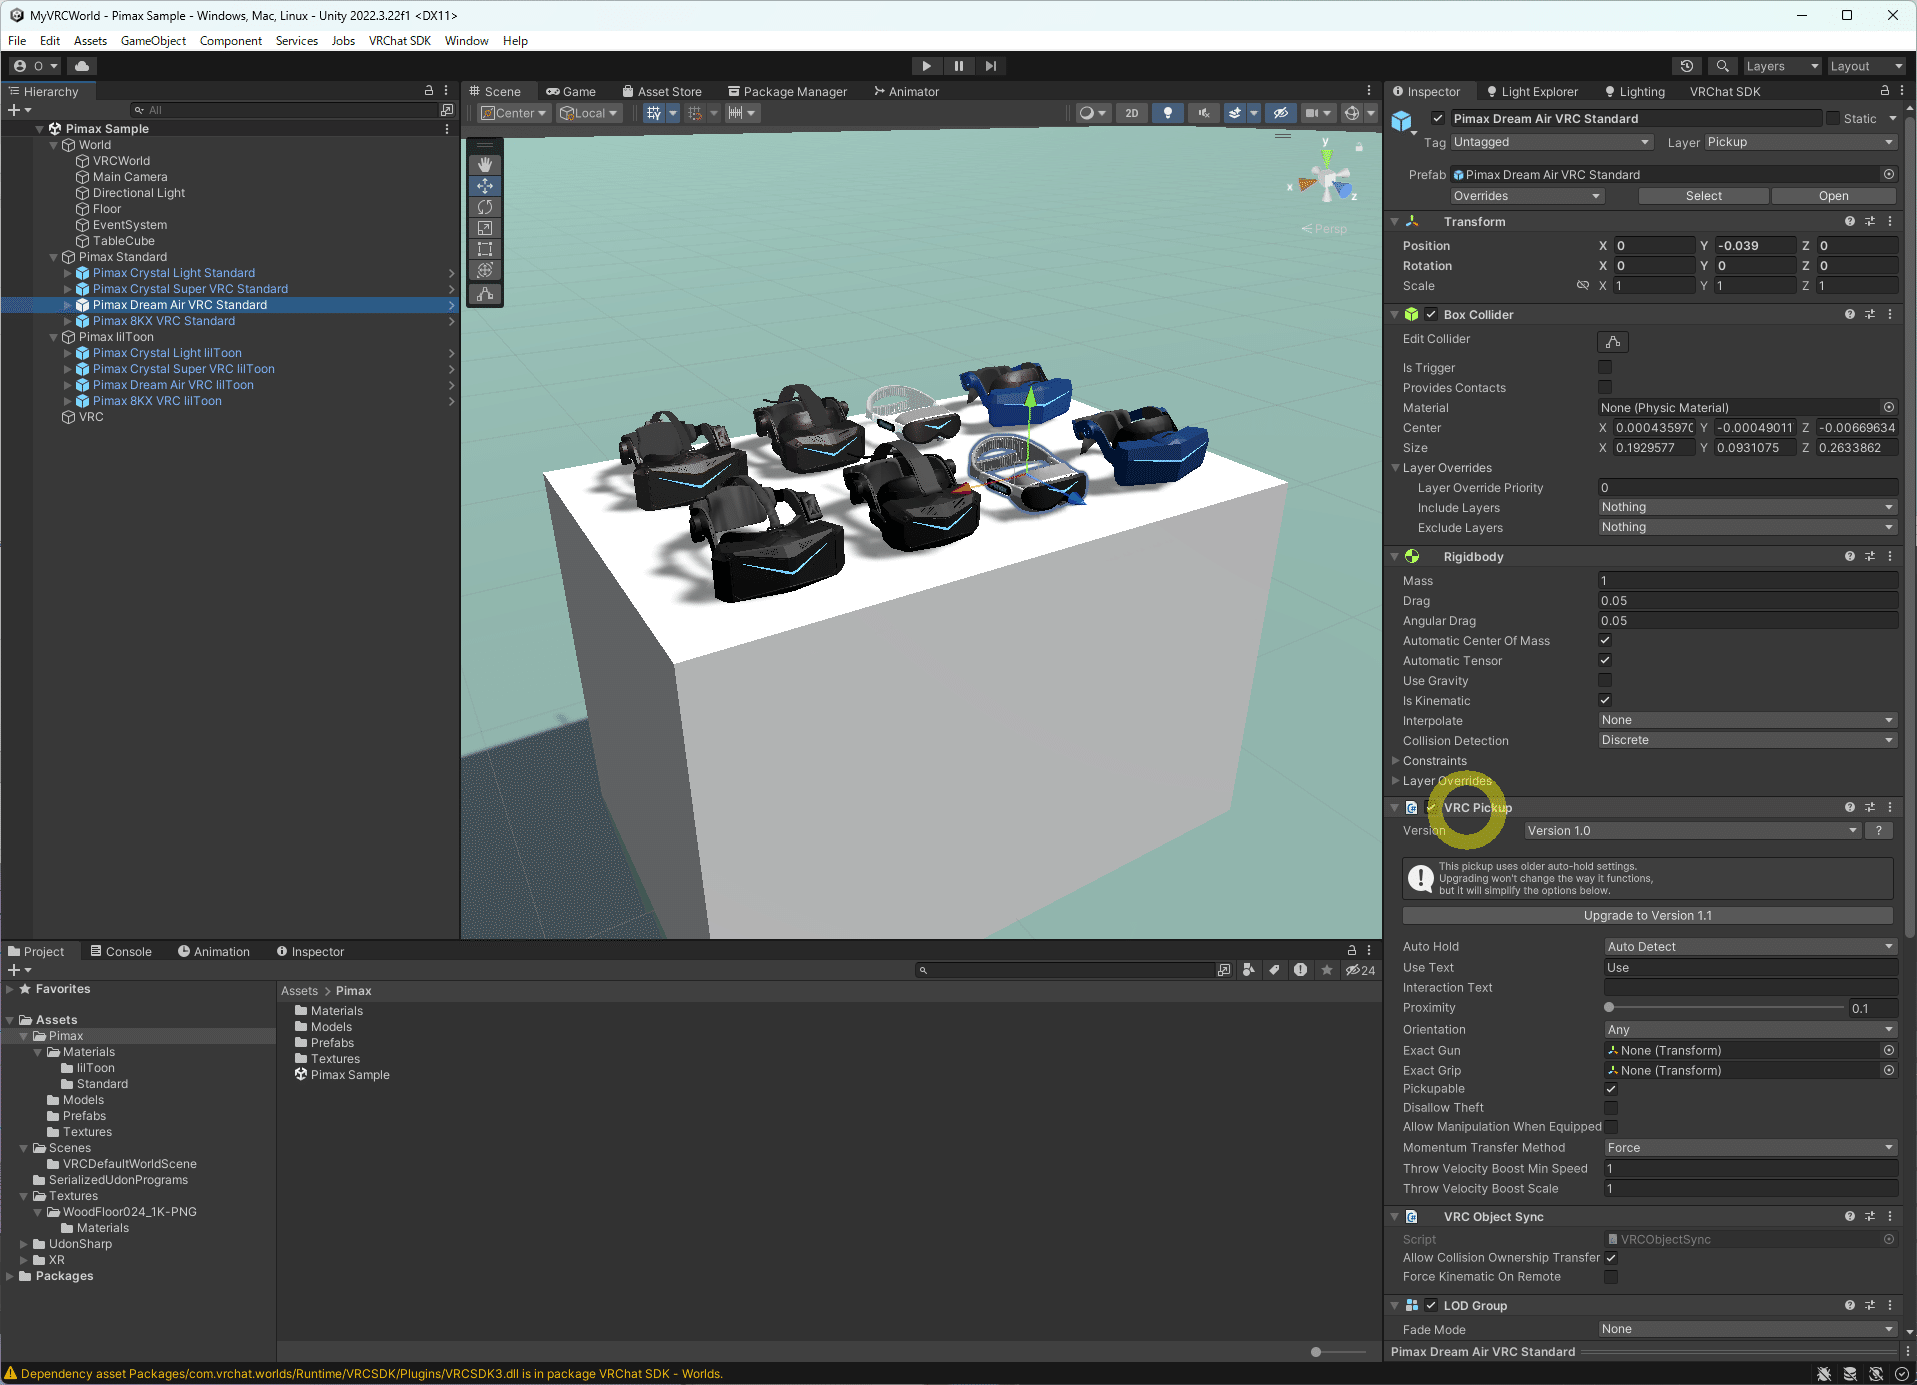Image resolution: width=1917 pixels, height=1385 pixels.
Task: Expand the Constraints section
Action: pos(1396,761)
